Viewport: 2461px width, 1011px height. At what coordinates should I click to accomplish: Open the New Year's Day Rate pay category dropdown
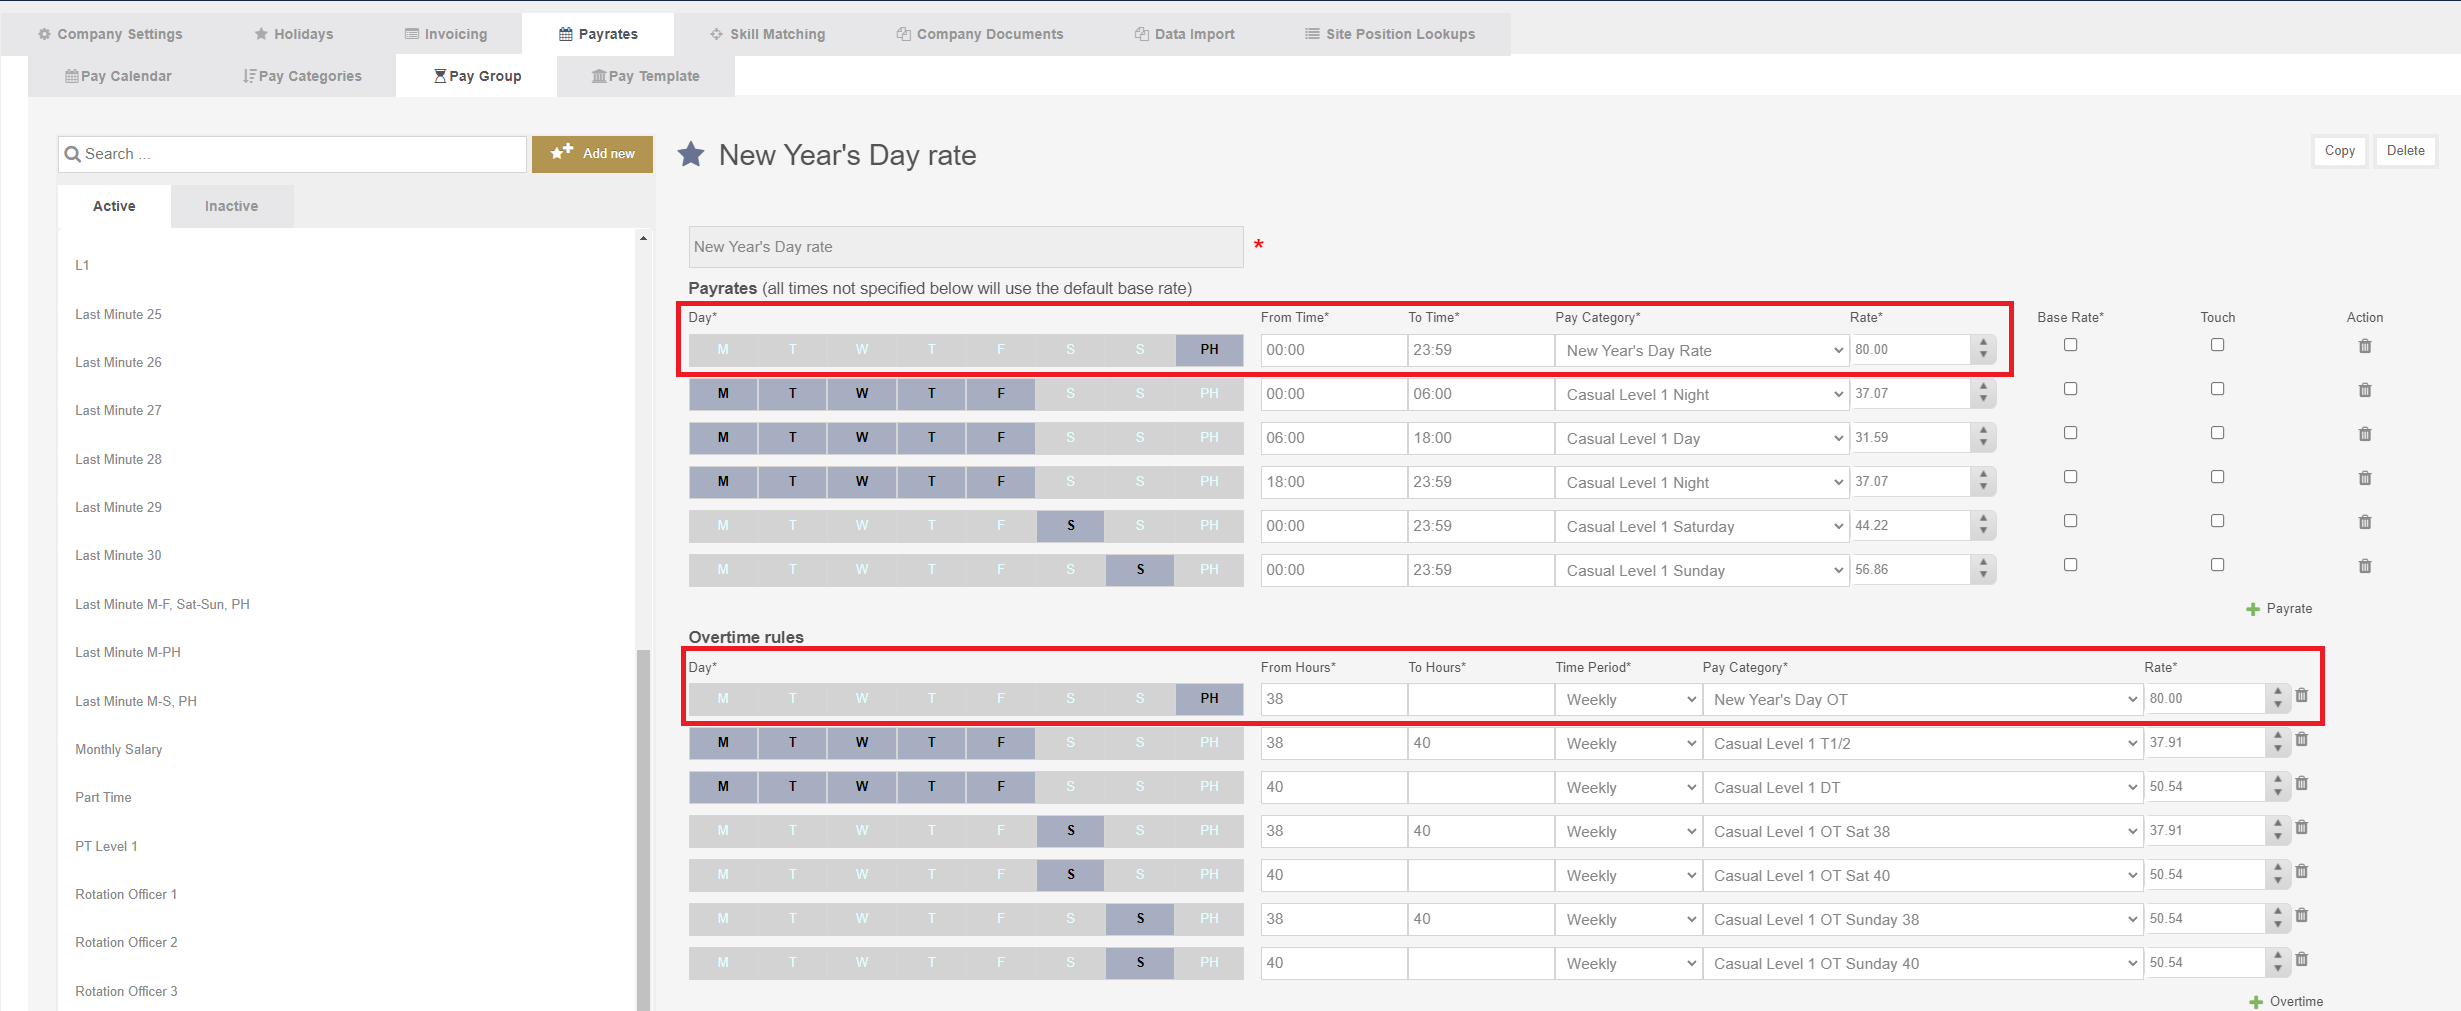click(x=1700, y=351)
